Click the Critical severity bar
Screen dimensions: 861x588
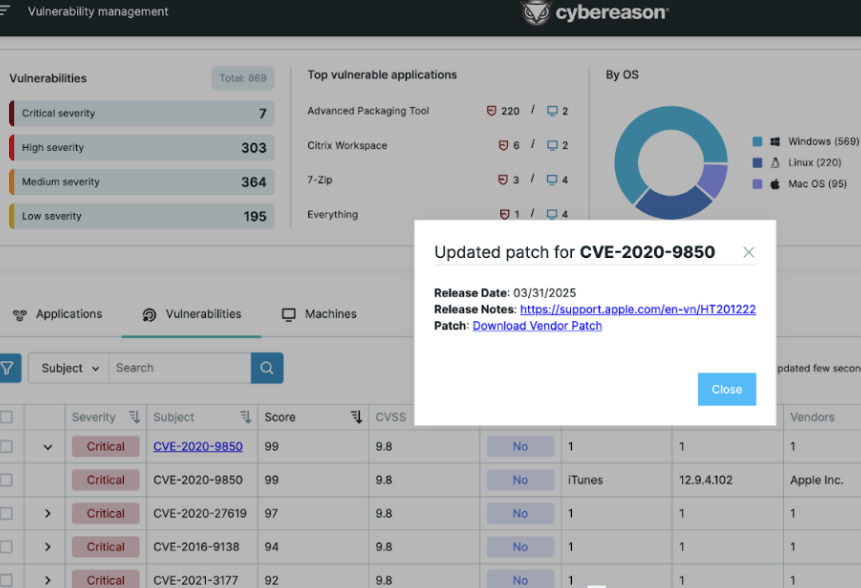[140, 114]
